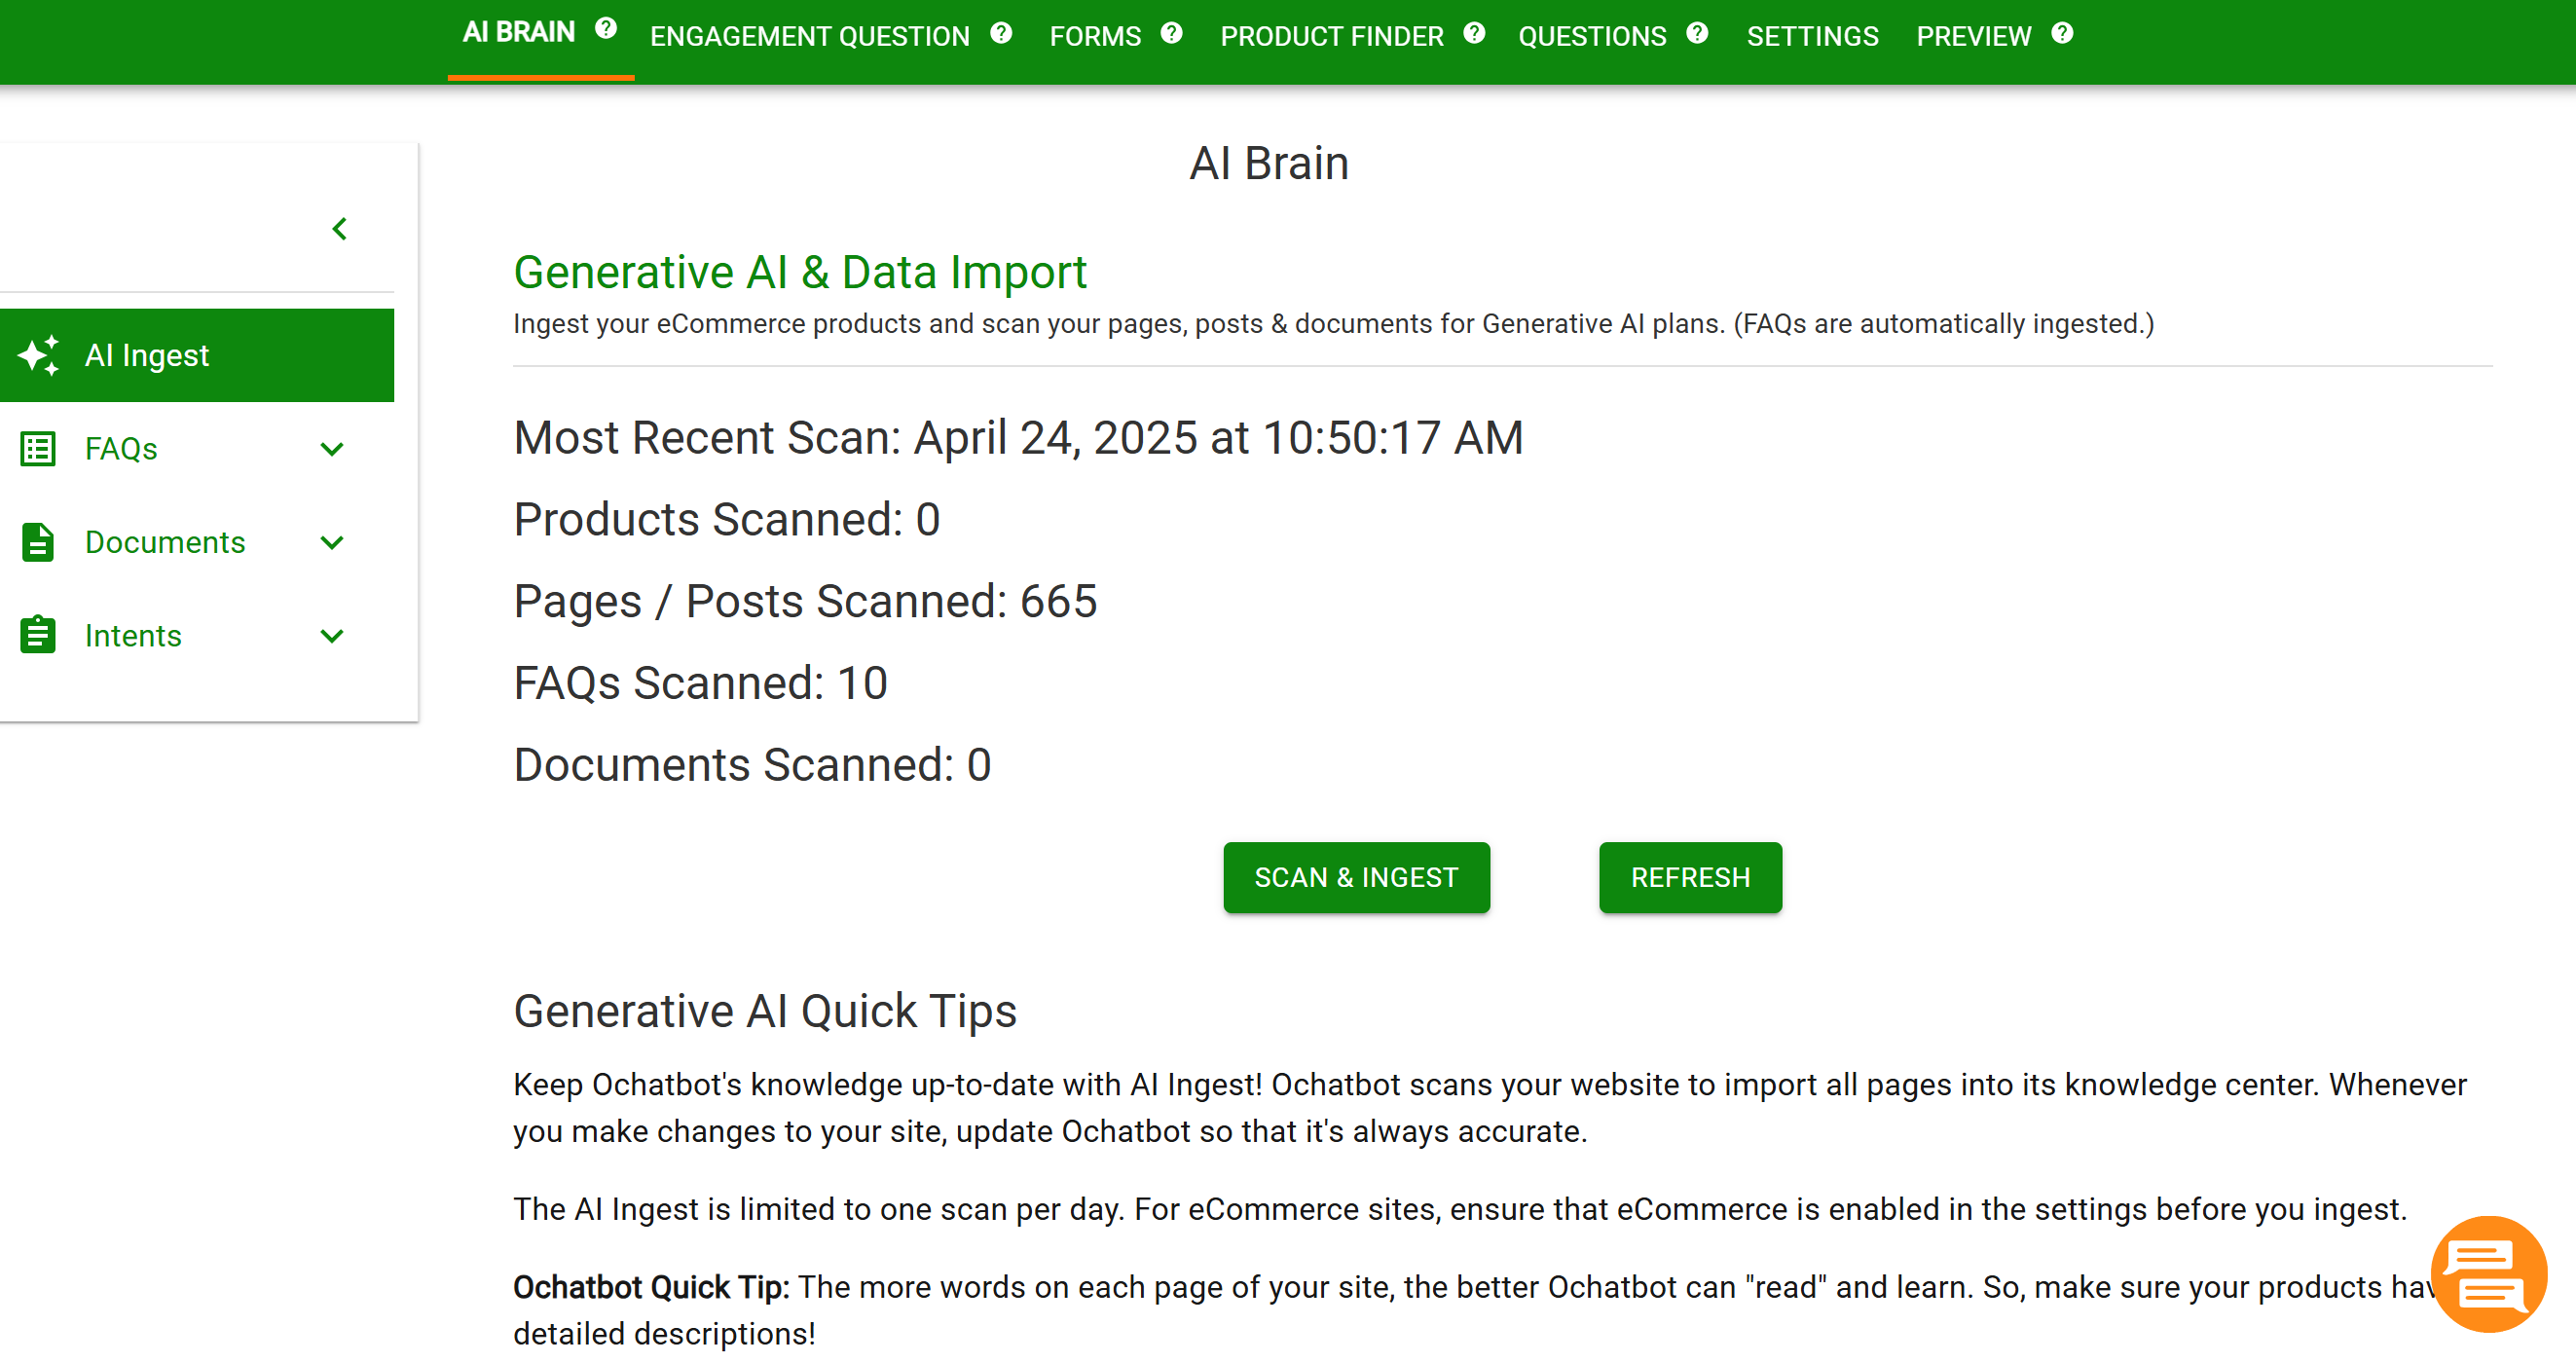Expand the Intents section chevron

[x=332, y=635]
